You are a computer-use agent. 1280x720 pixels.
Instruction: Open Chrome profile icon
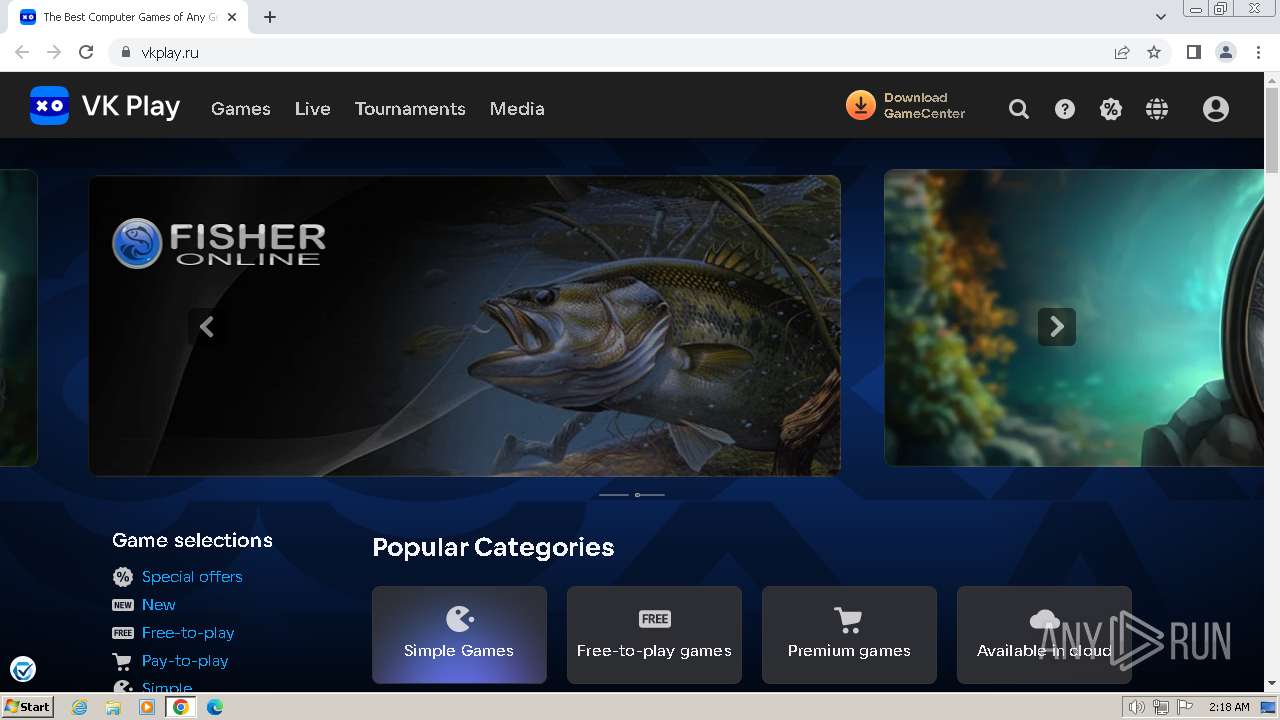click(x=1226, y=52)
